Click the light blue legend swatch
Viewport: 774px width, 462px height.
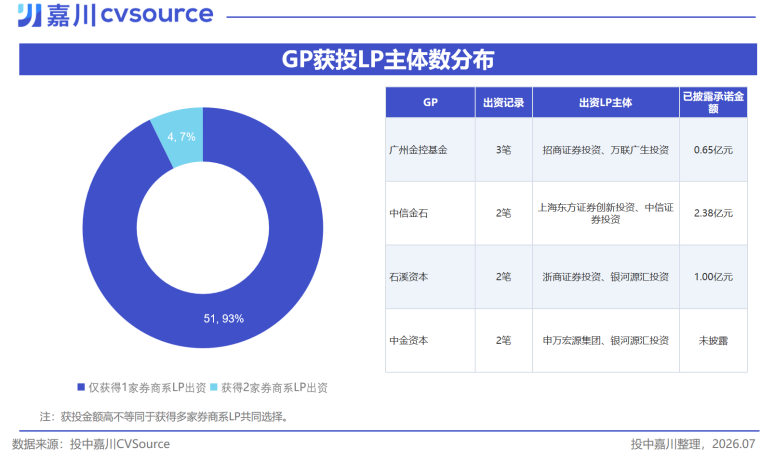[214, 387]
